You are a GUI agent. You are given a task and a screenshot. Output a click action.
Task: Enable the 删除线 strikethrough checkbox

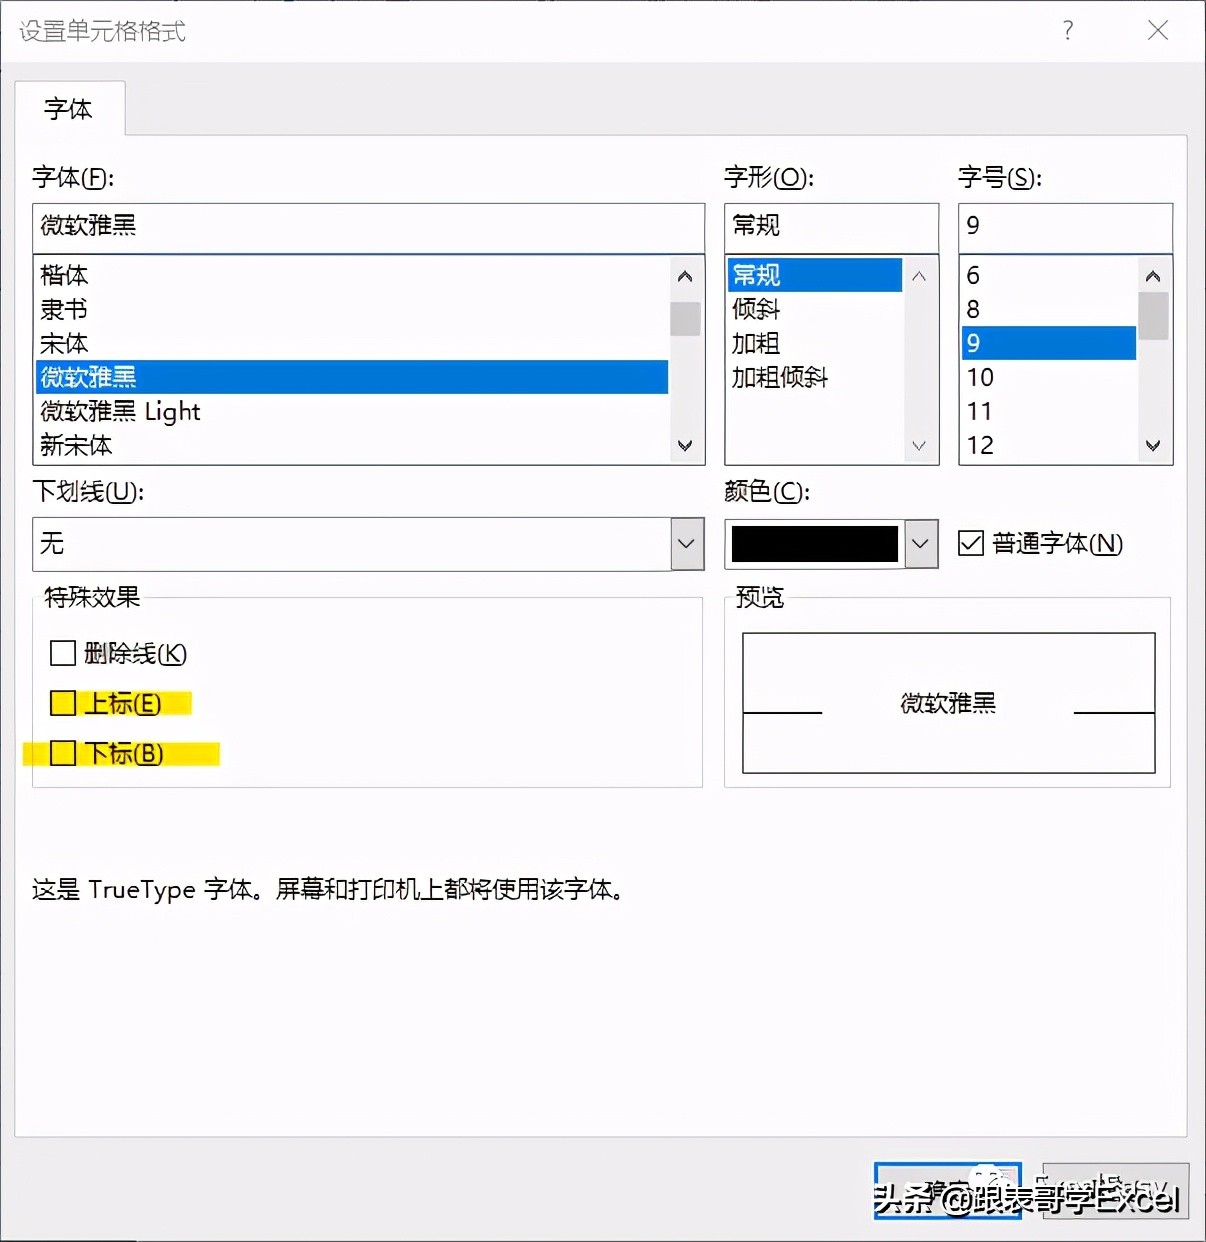62,653
